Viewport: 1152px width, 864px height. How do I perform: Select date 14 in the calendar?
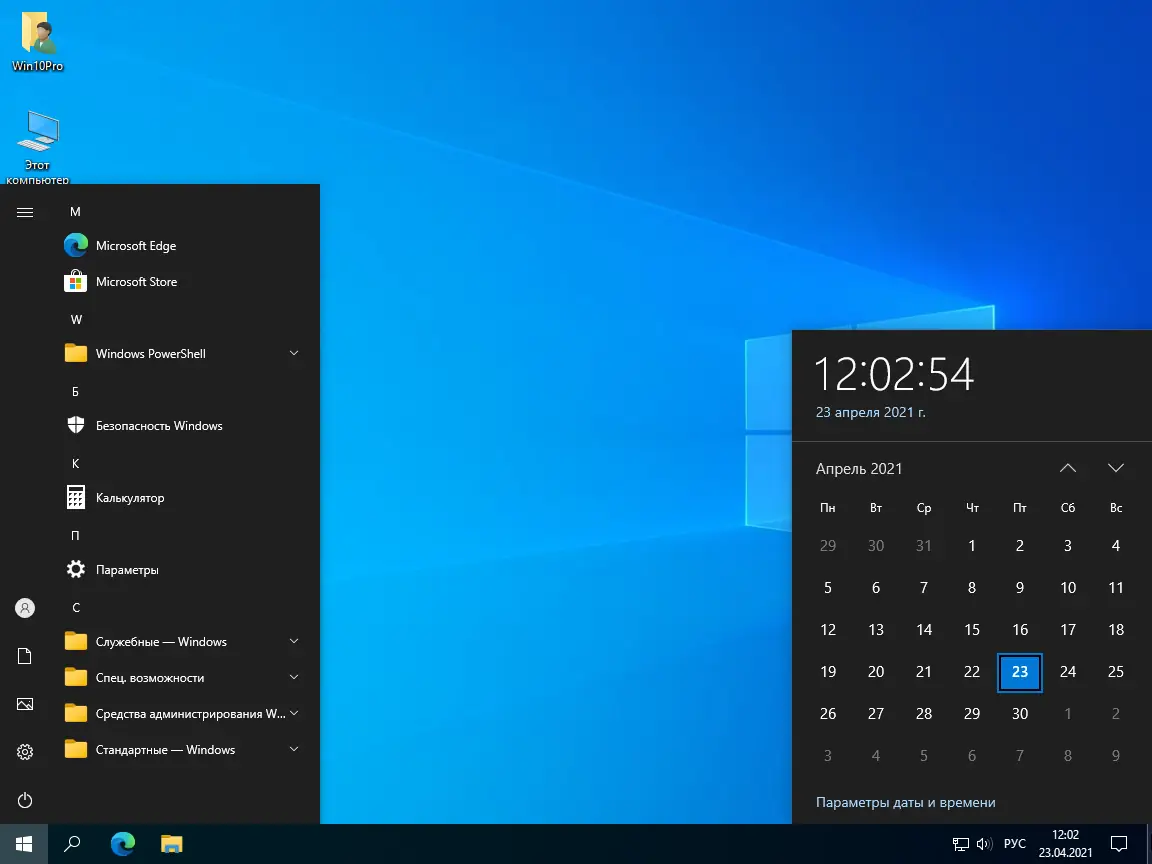coord(924,630)
